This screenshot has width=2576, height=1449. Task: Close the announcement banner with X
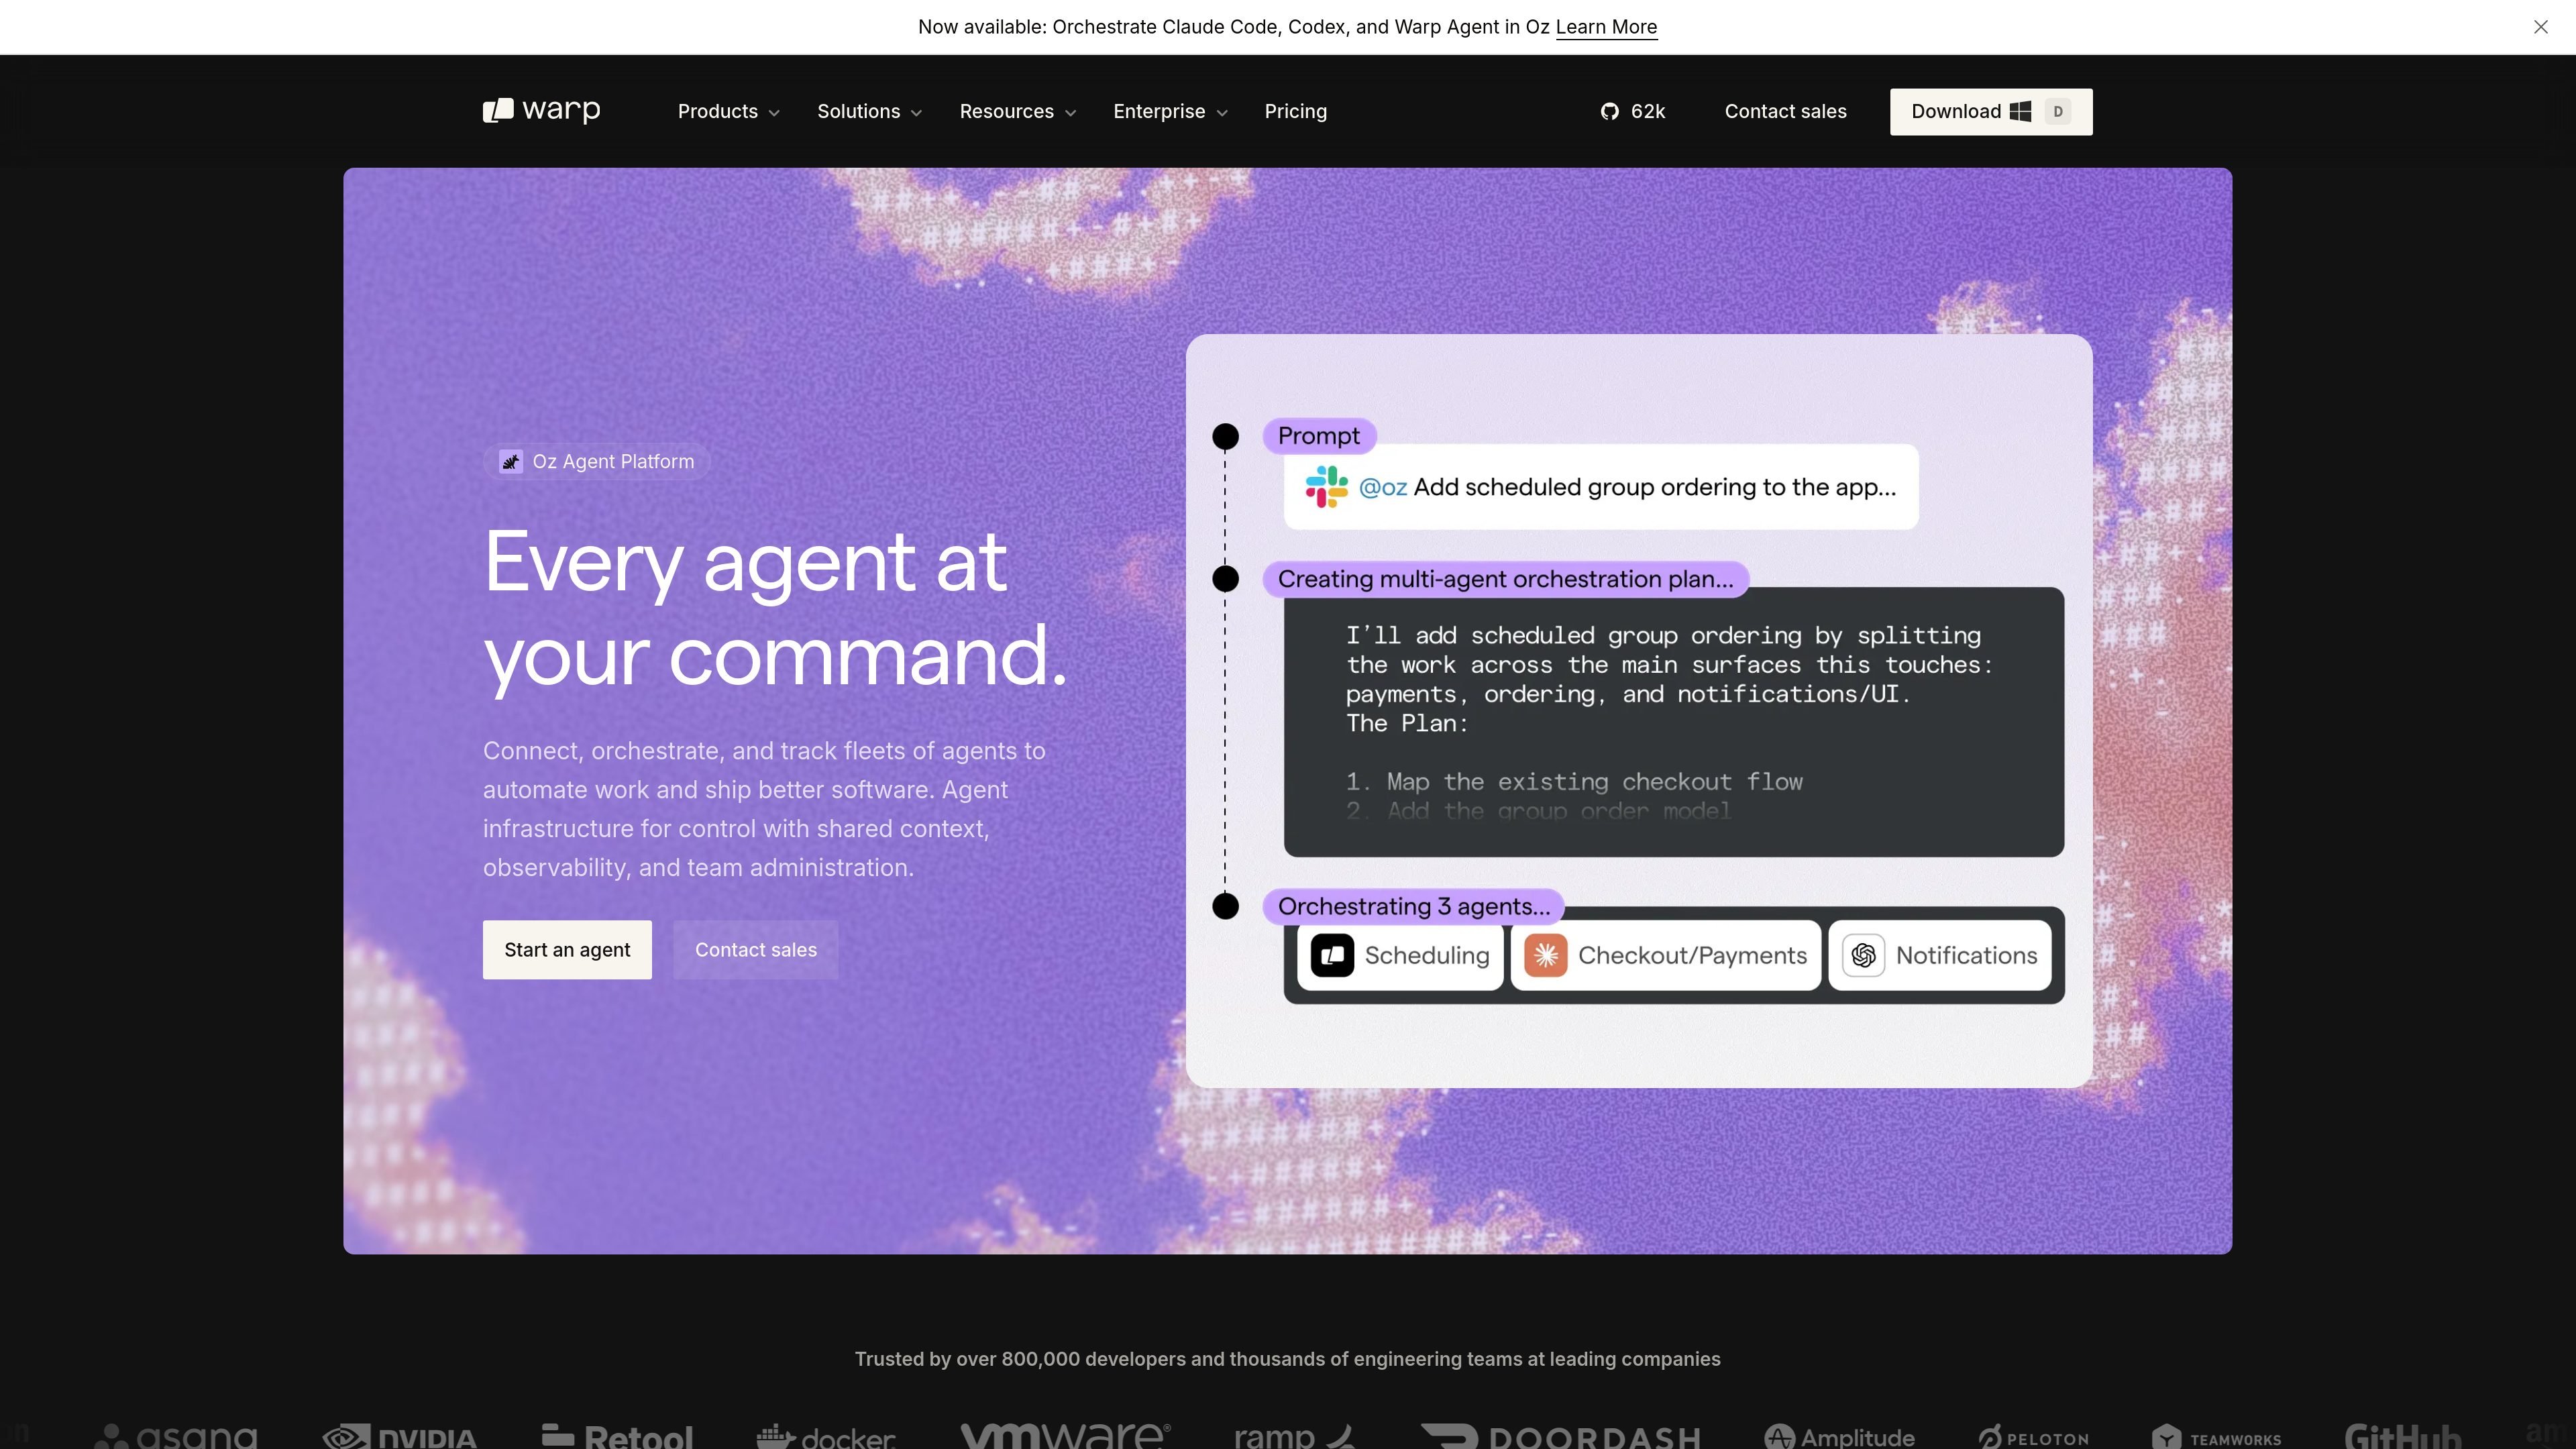2540,27
